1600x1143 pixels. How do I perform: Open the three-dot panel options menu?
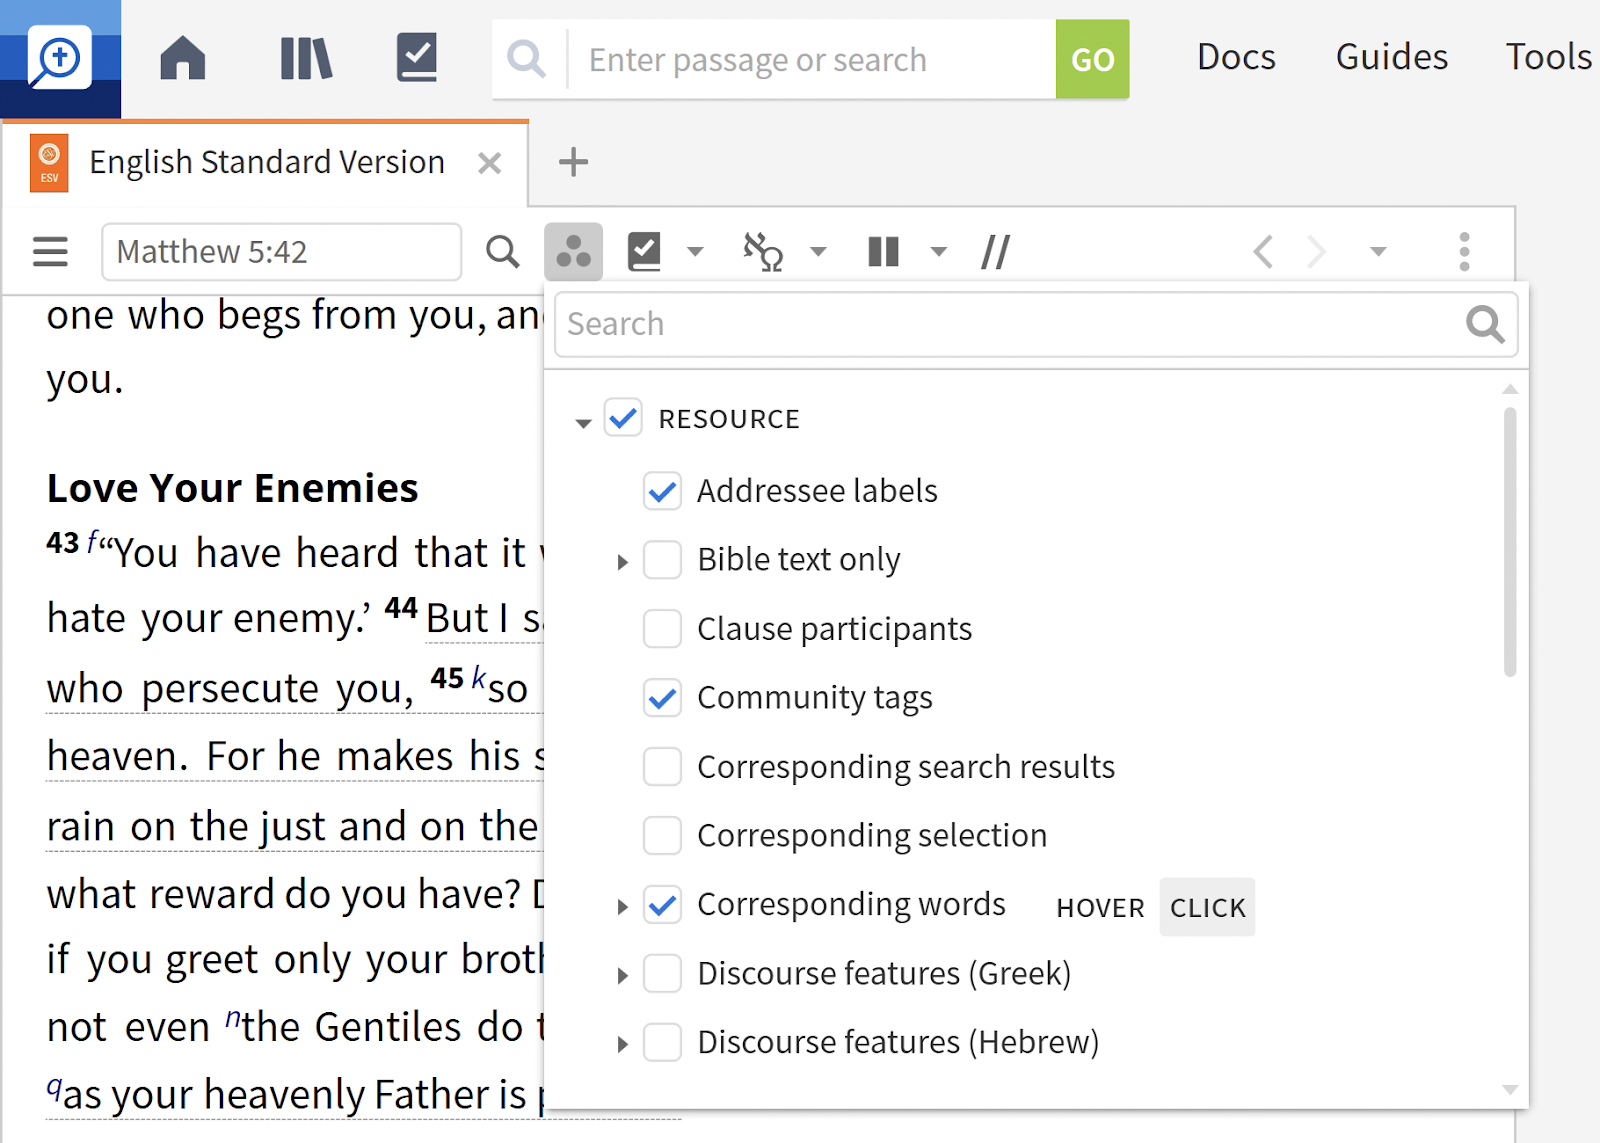(x=1464, y=252)
